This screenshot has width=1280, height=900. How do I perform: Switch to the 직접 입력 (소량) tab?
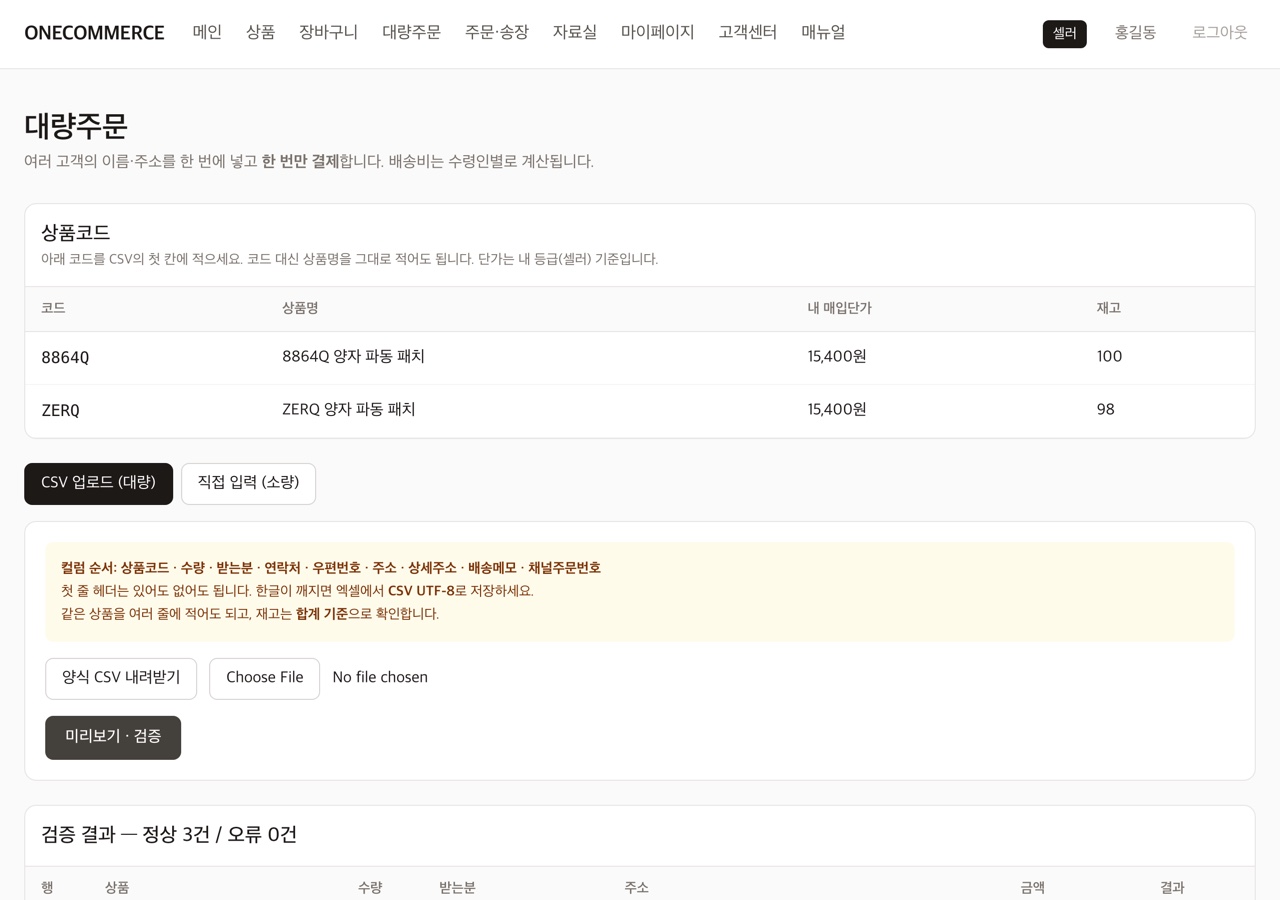point(248,483)
